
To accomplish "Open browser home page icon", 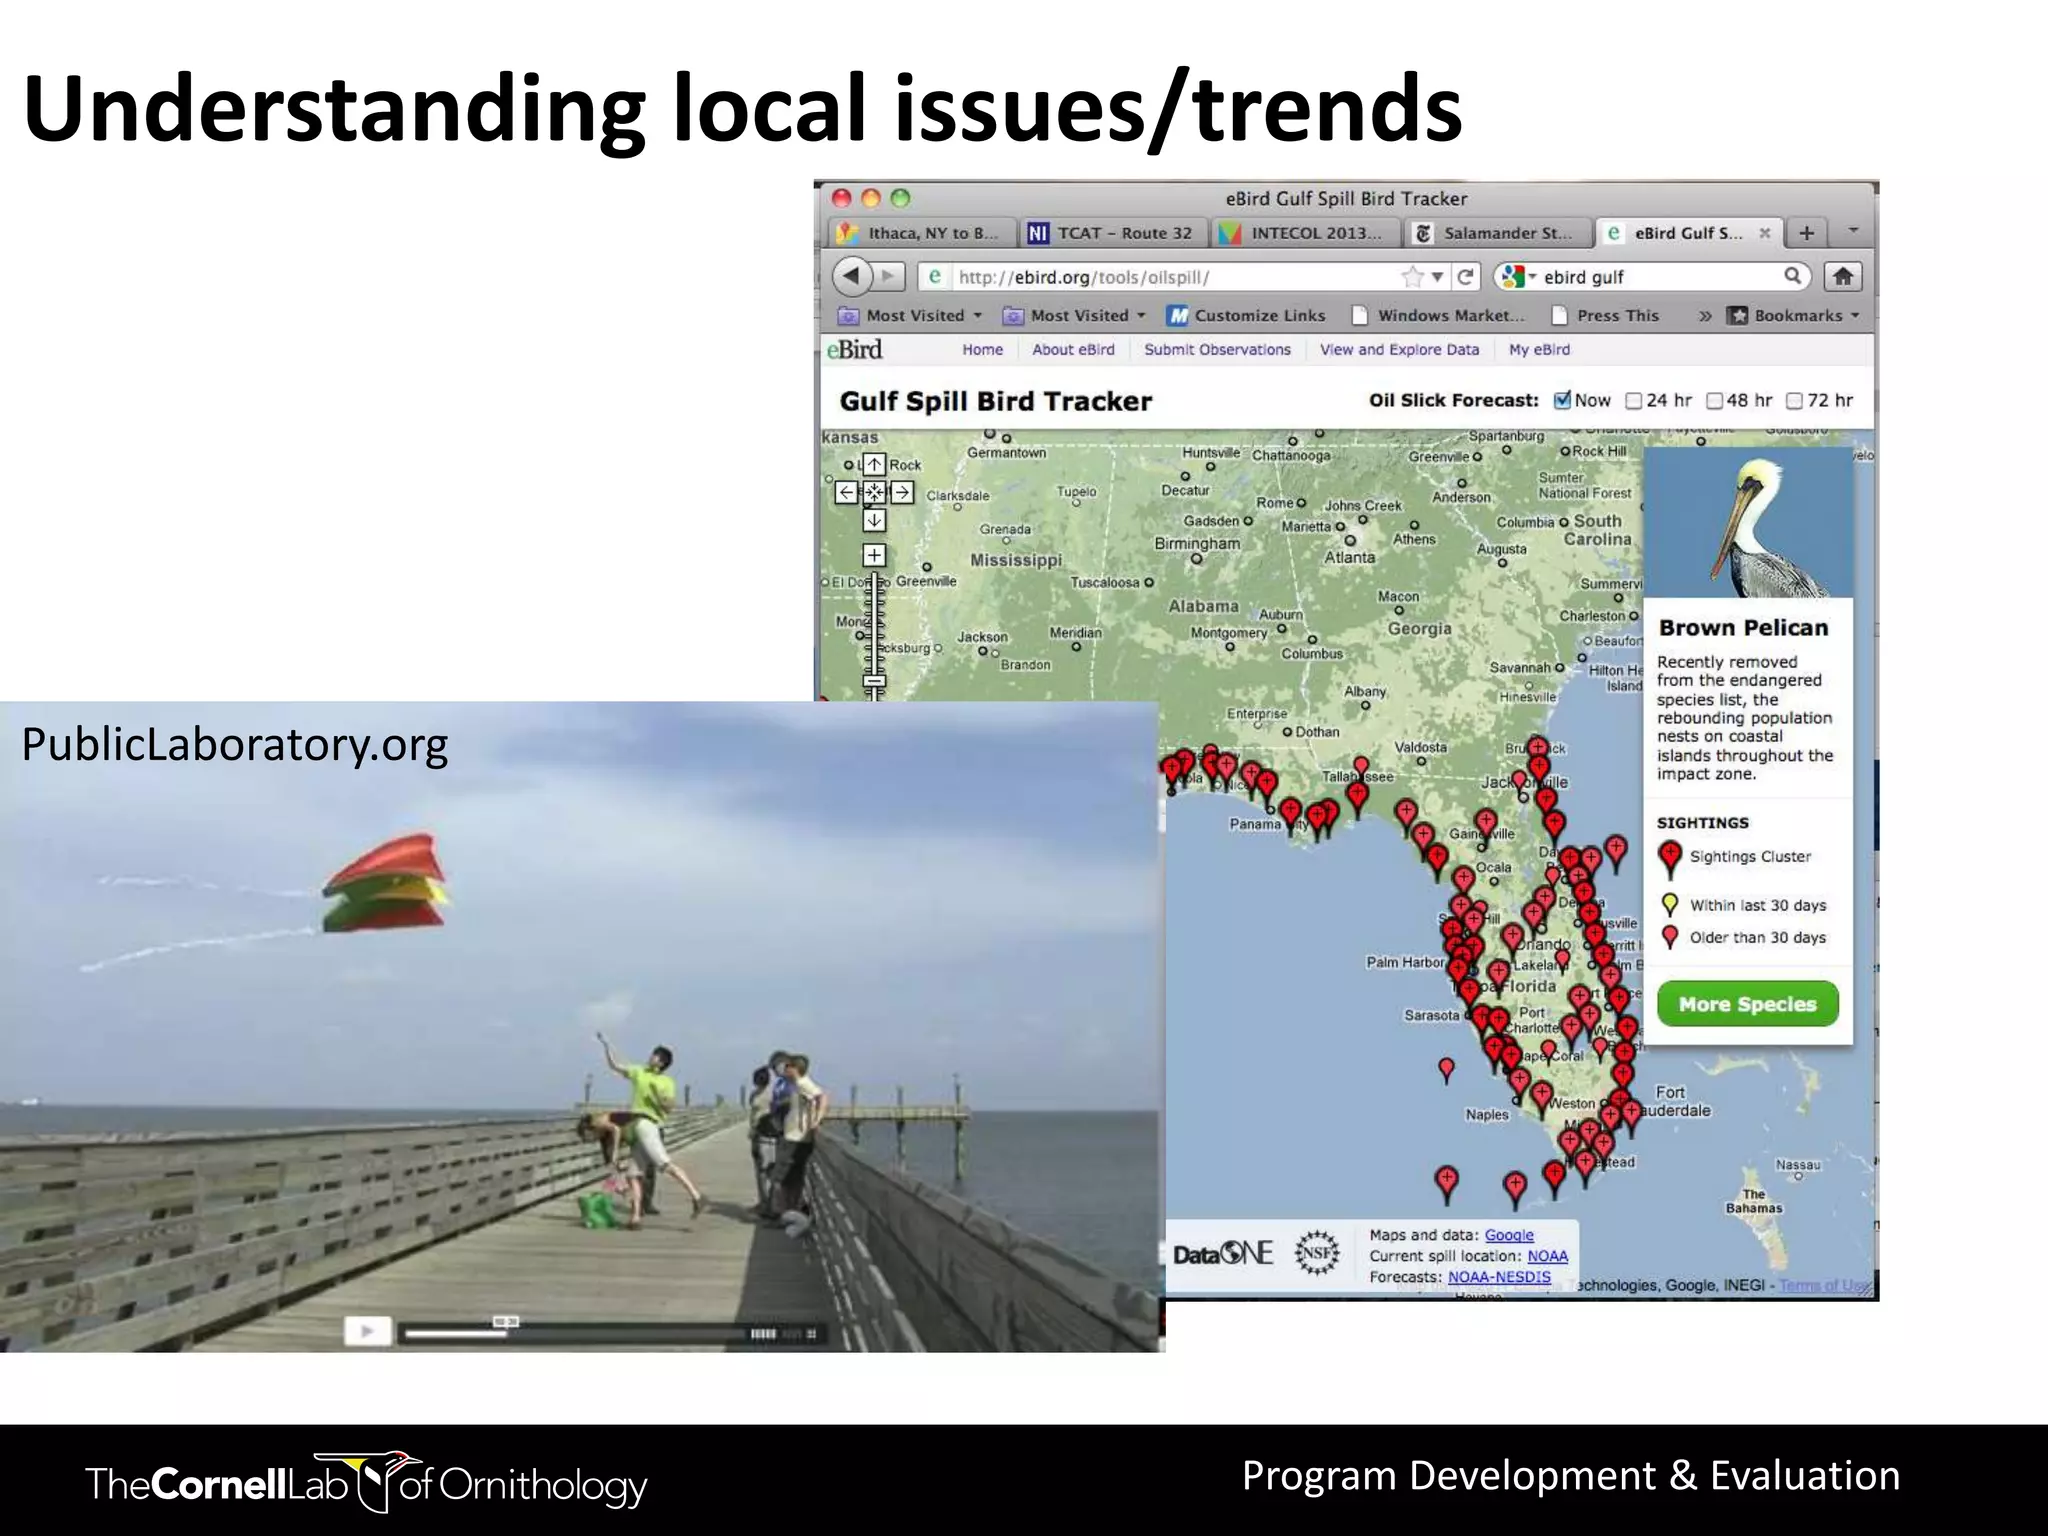I will [1843, 277].
